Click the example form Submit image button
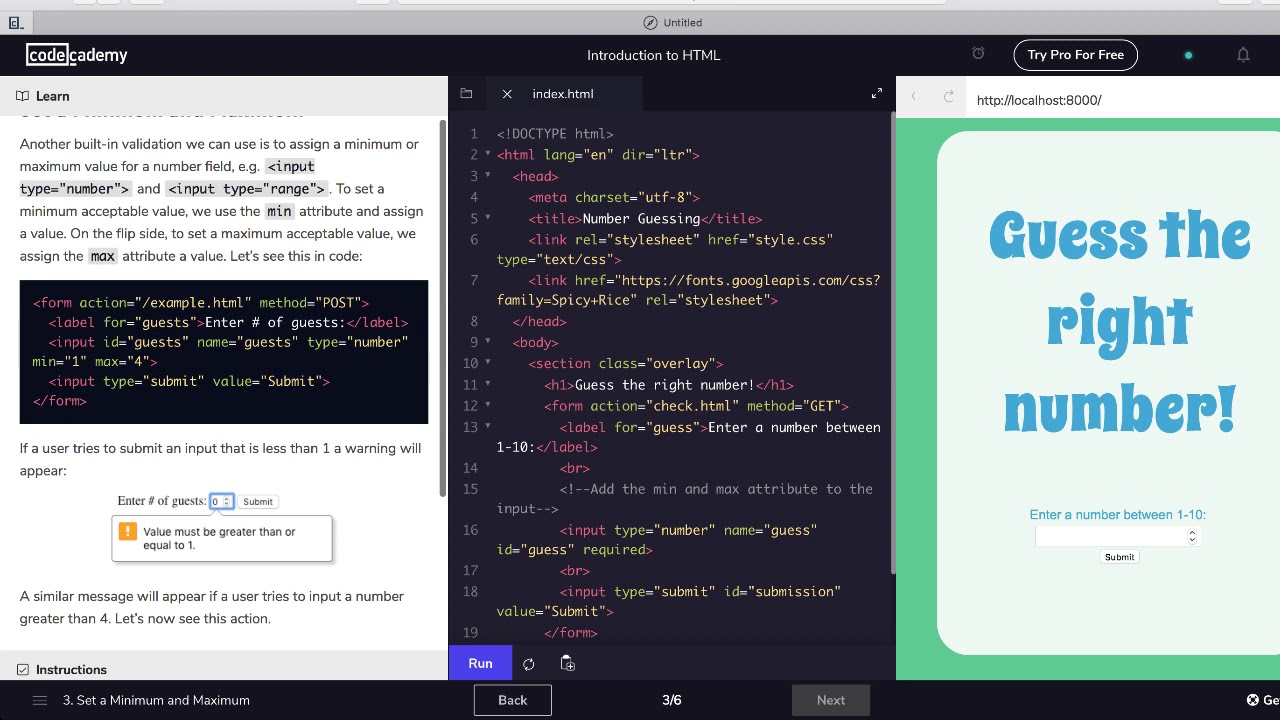Screen dimensions: 1280x720 click(x=257, y=502)
